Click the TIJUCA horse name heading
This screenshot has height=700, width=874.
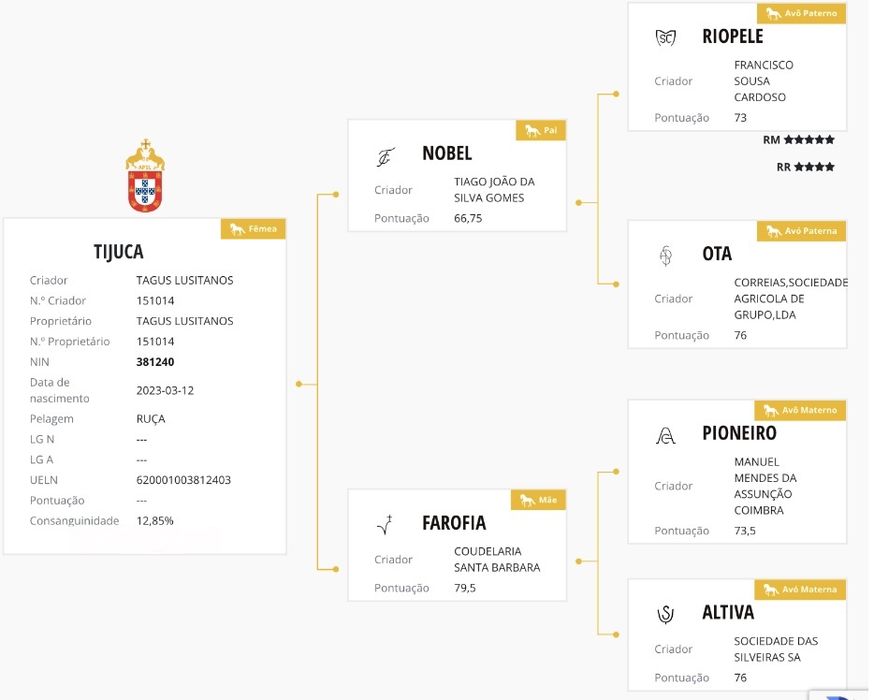click(x=118, y=252)
